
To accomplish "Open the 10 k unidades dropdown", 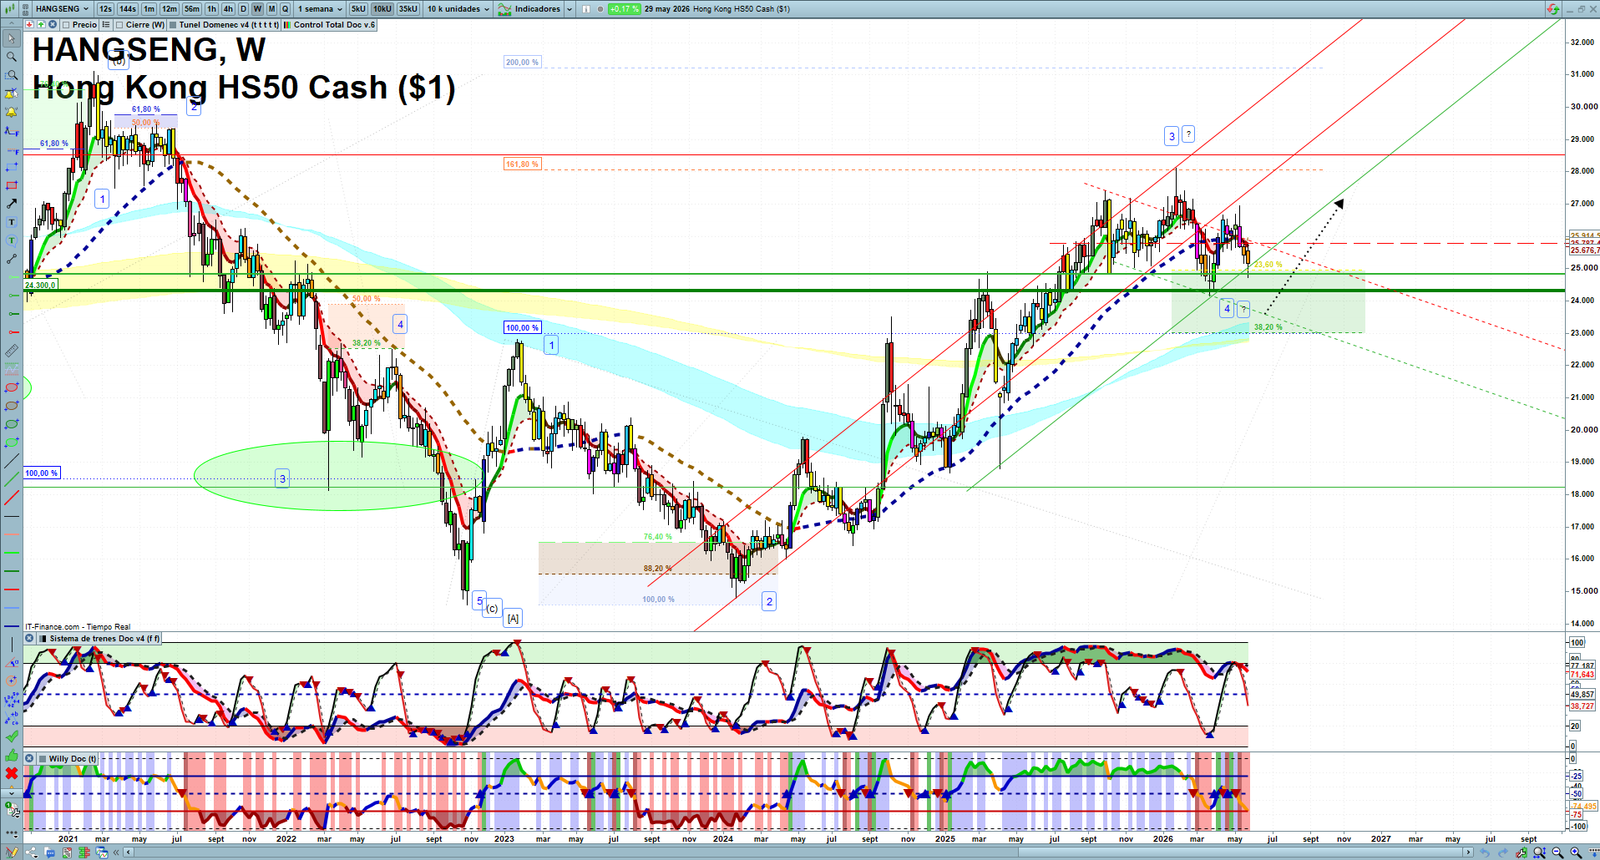I will [x=459, y=9].
